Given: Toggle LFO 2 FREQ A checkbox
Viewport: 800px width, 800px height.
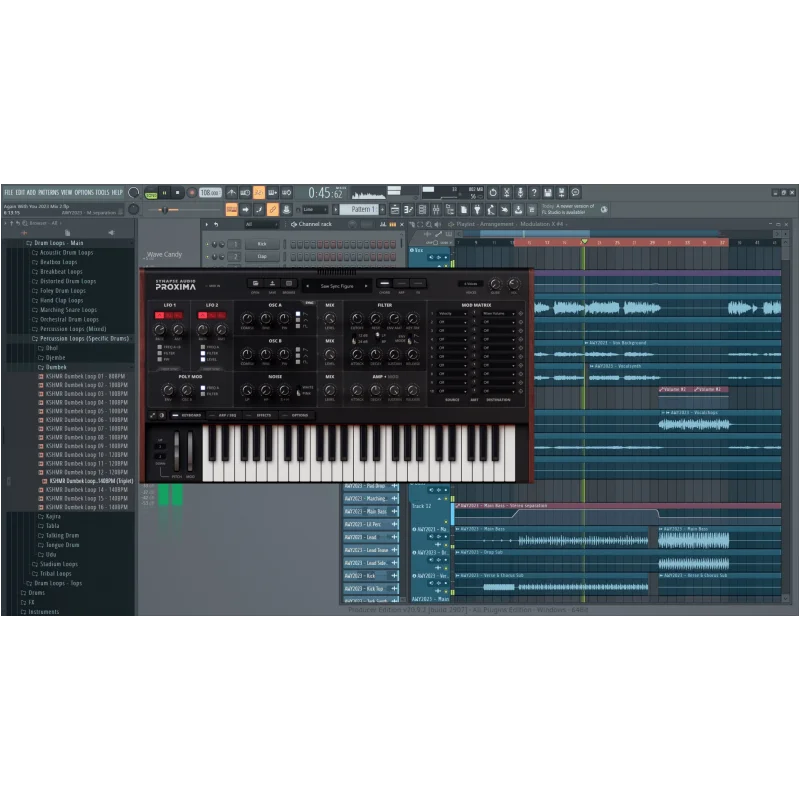Looking at the screenshot, I should [203, 347].
